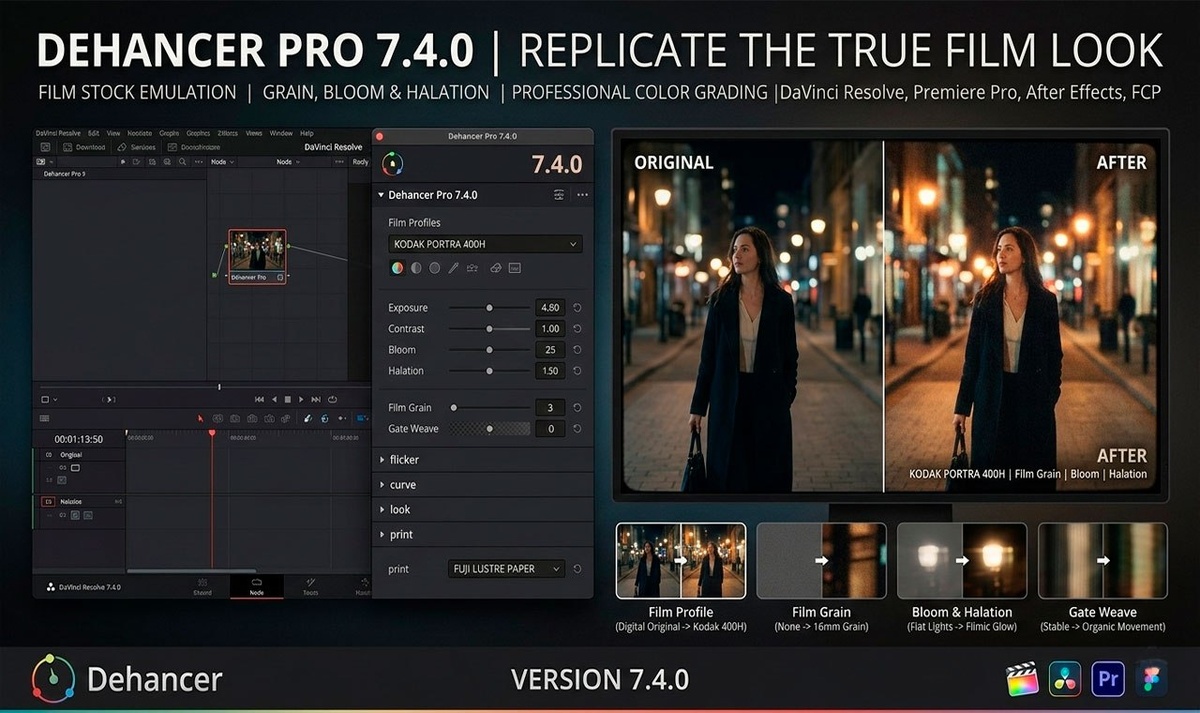Click the Services toolbar button
The height and width of the screenshot is (713, 1200).
136,147
